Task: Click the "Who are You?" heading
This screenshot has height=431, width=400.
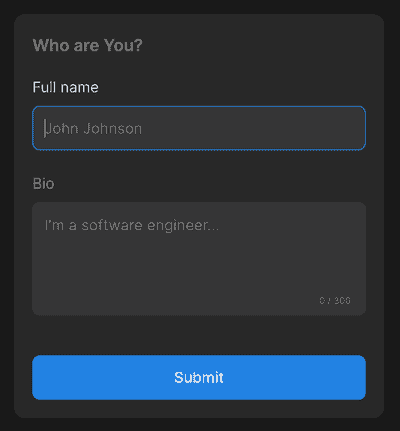Action: [87, 45]
